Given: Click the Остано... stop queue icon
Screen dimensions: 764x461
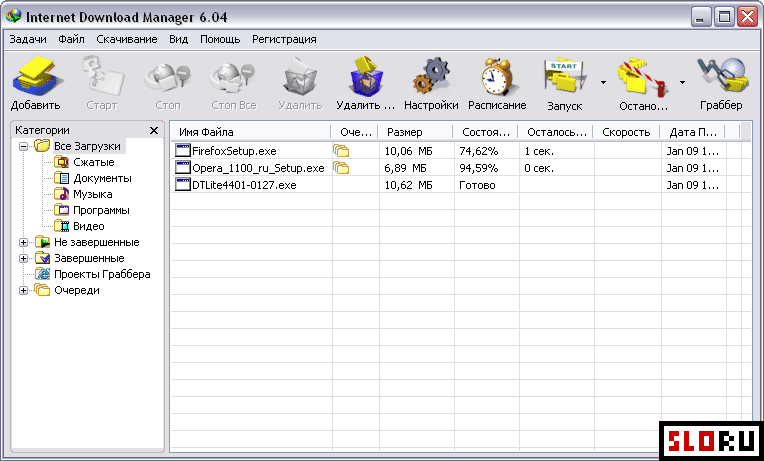Looking at the screenshot, I should pos(643,78).
